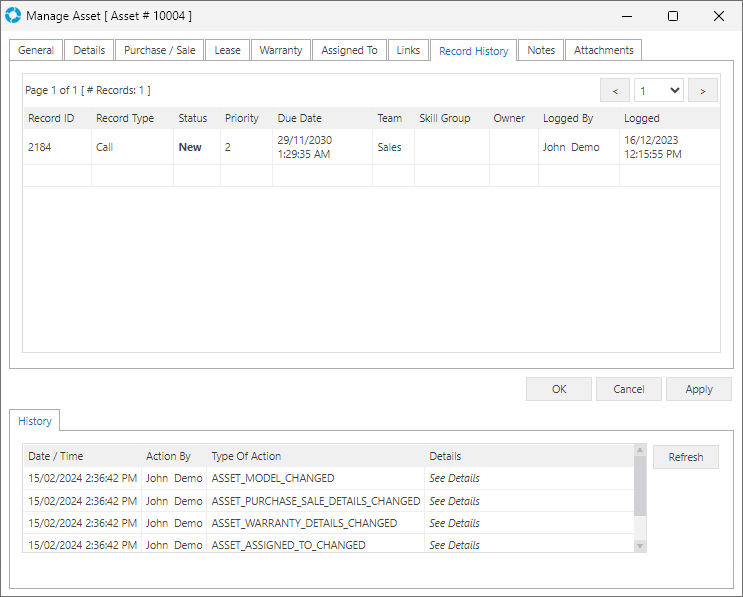Select the Warranty tab
This screenshot has height=597, width=743.
280,50
